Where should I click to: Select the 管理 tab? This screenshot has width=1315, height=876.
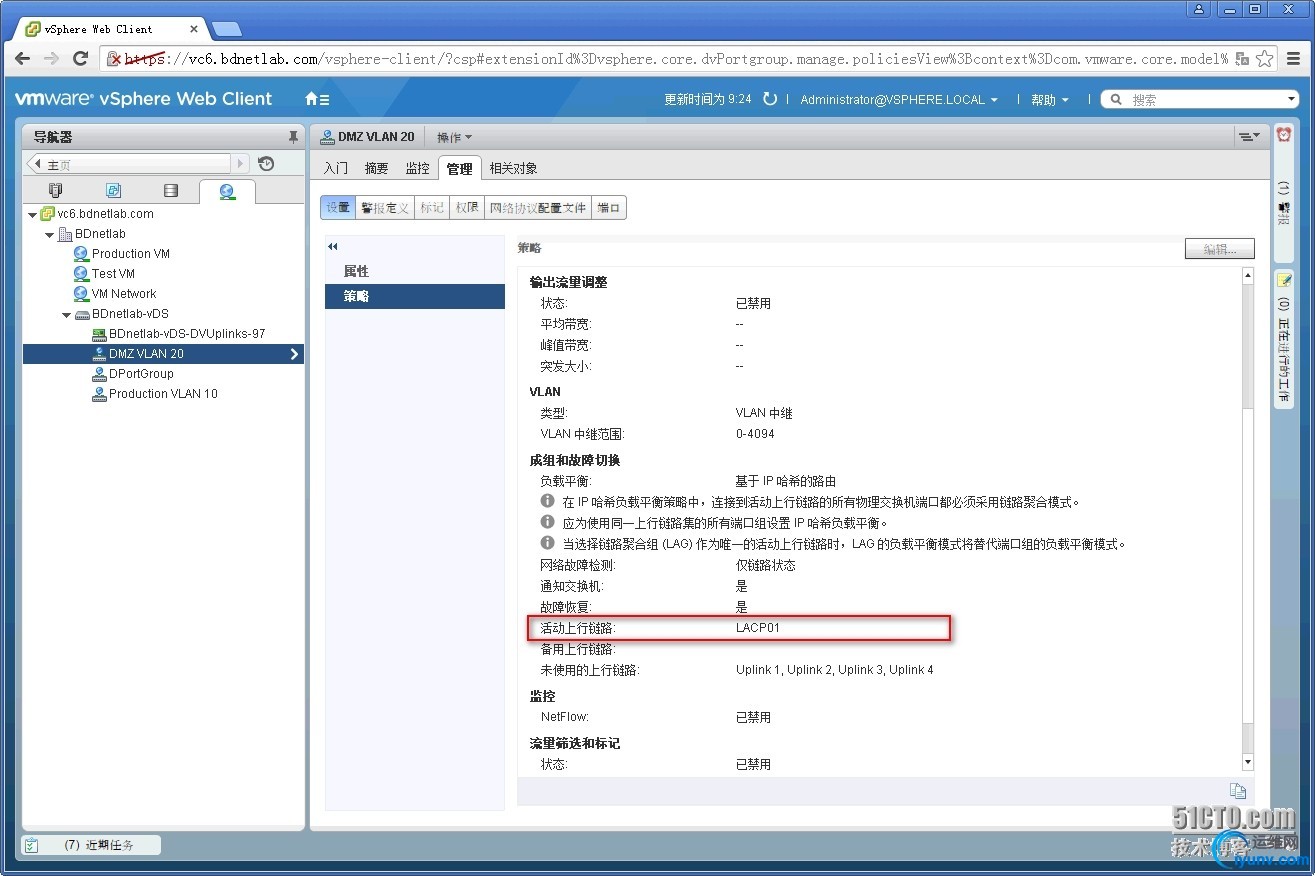[459, 168]
